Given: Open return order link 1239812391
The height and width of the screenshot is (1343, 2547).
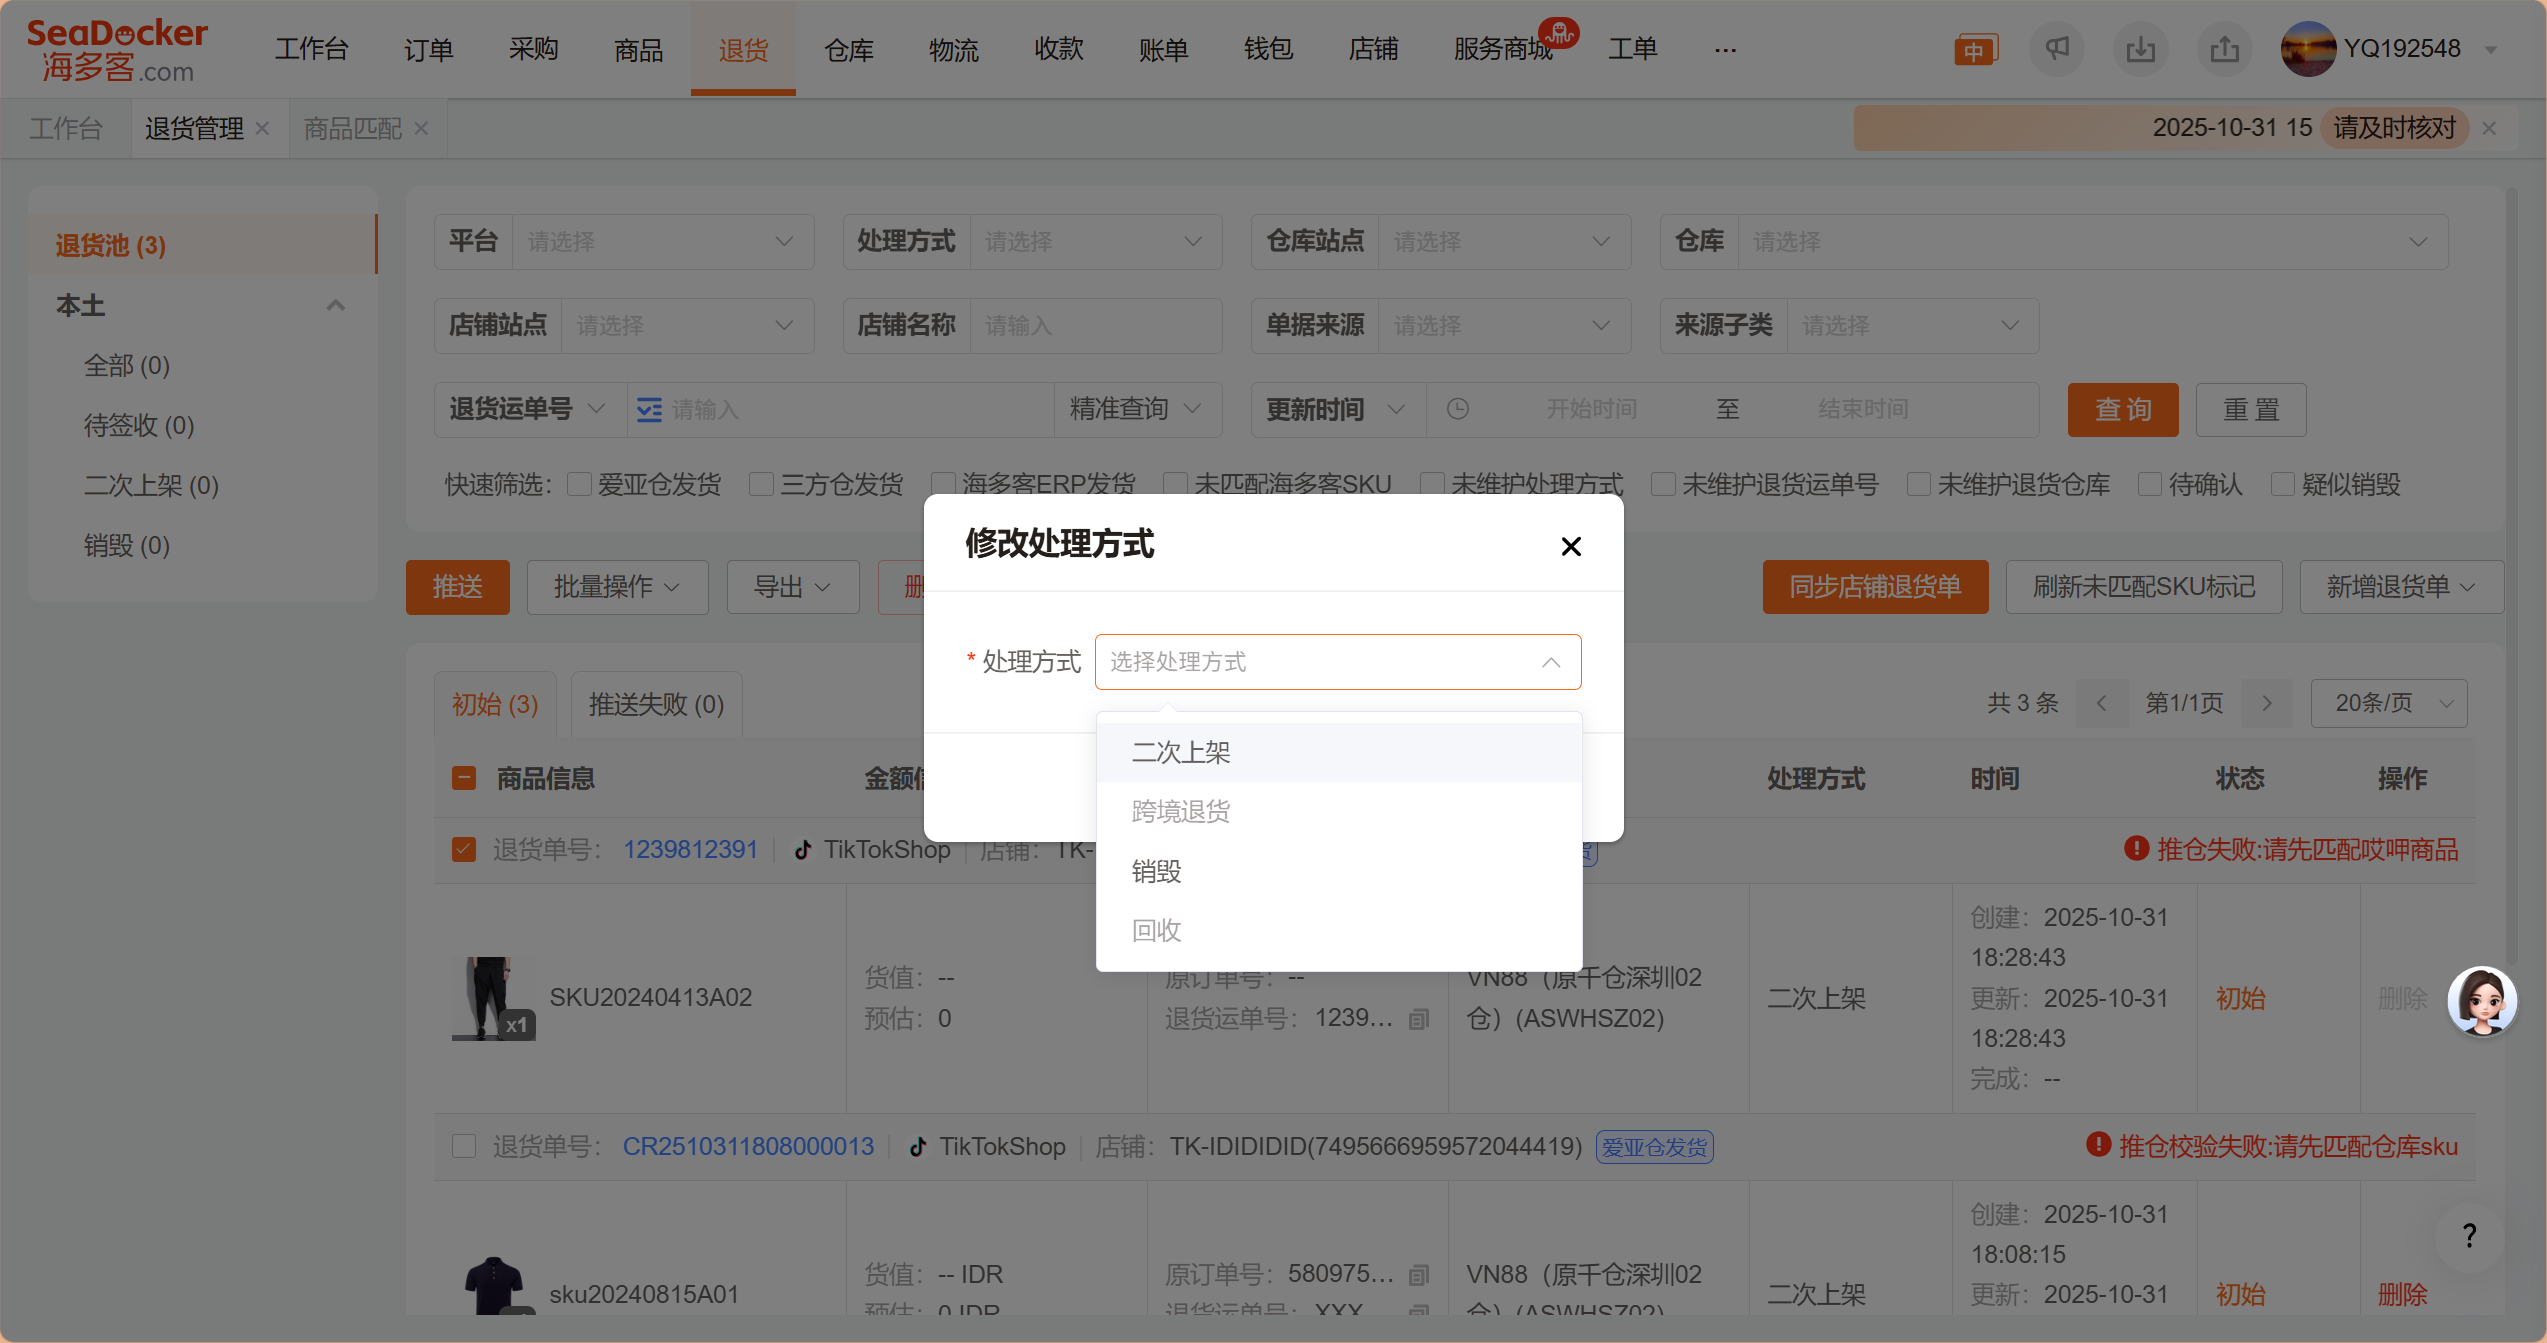Looking at the screenshot, I should pyautogui.click(x=690, y=850).
